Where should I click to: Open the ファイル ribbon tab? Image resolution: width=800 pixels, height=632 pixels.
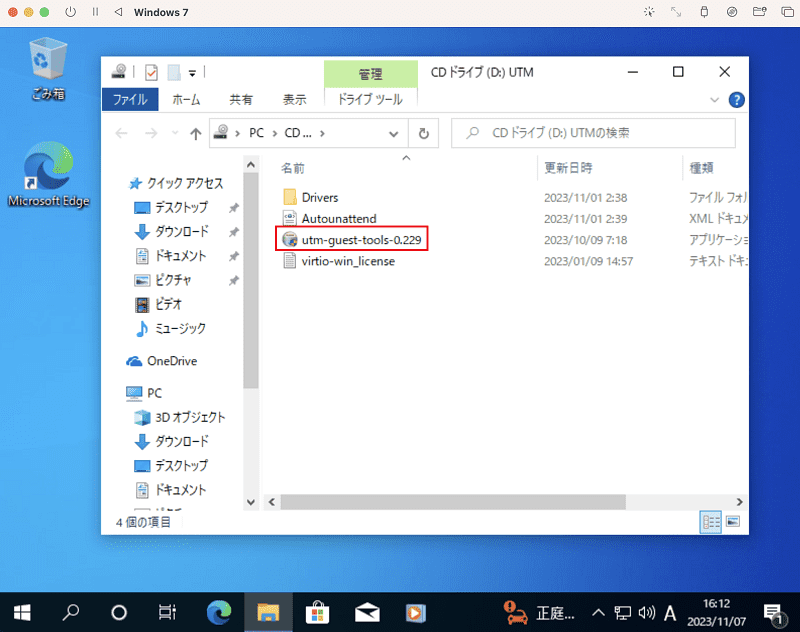[130, 99]
